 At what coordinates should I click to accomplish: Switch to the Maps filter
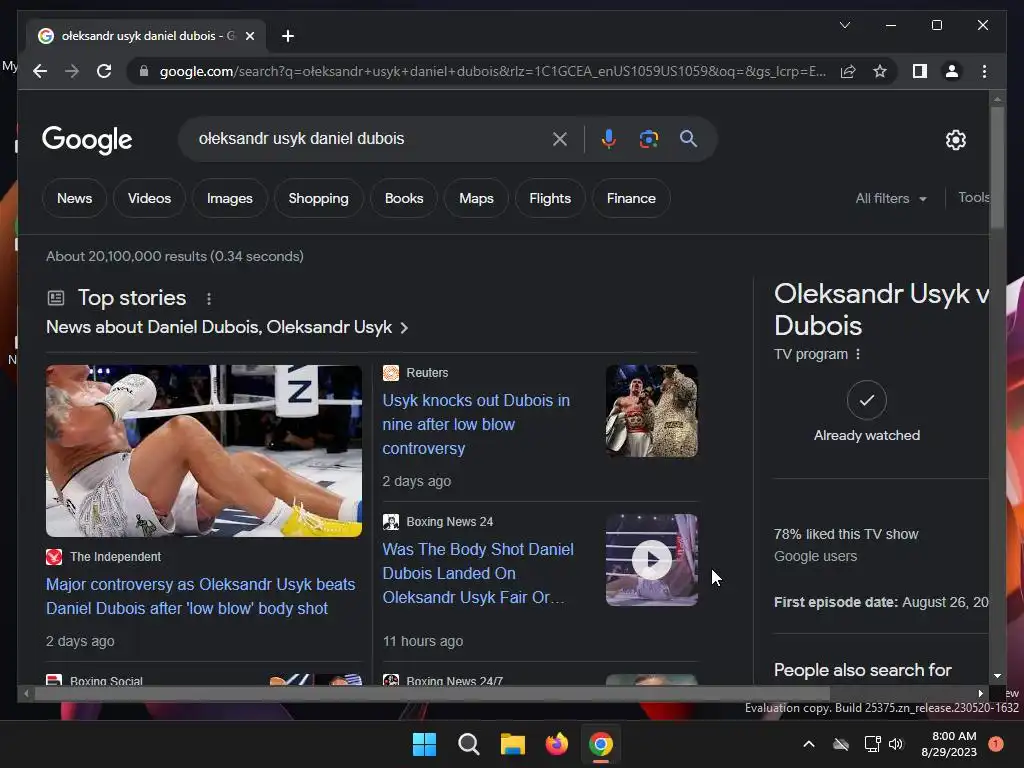pyautogui.click(x=476, y=198)
